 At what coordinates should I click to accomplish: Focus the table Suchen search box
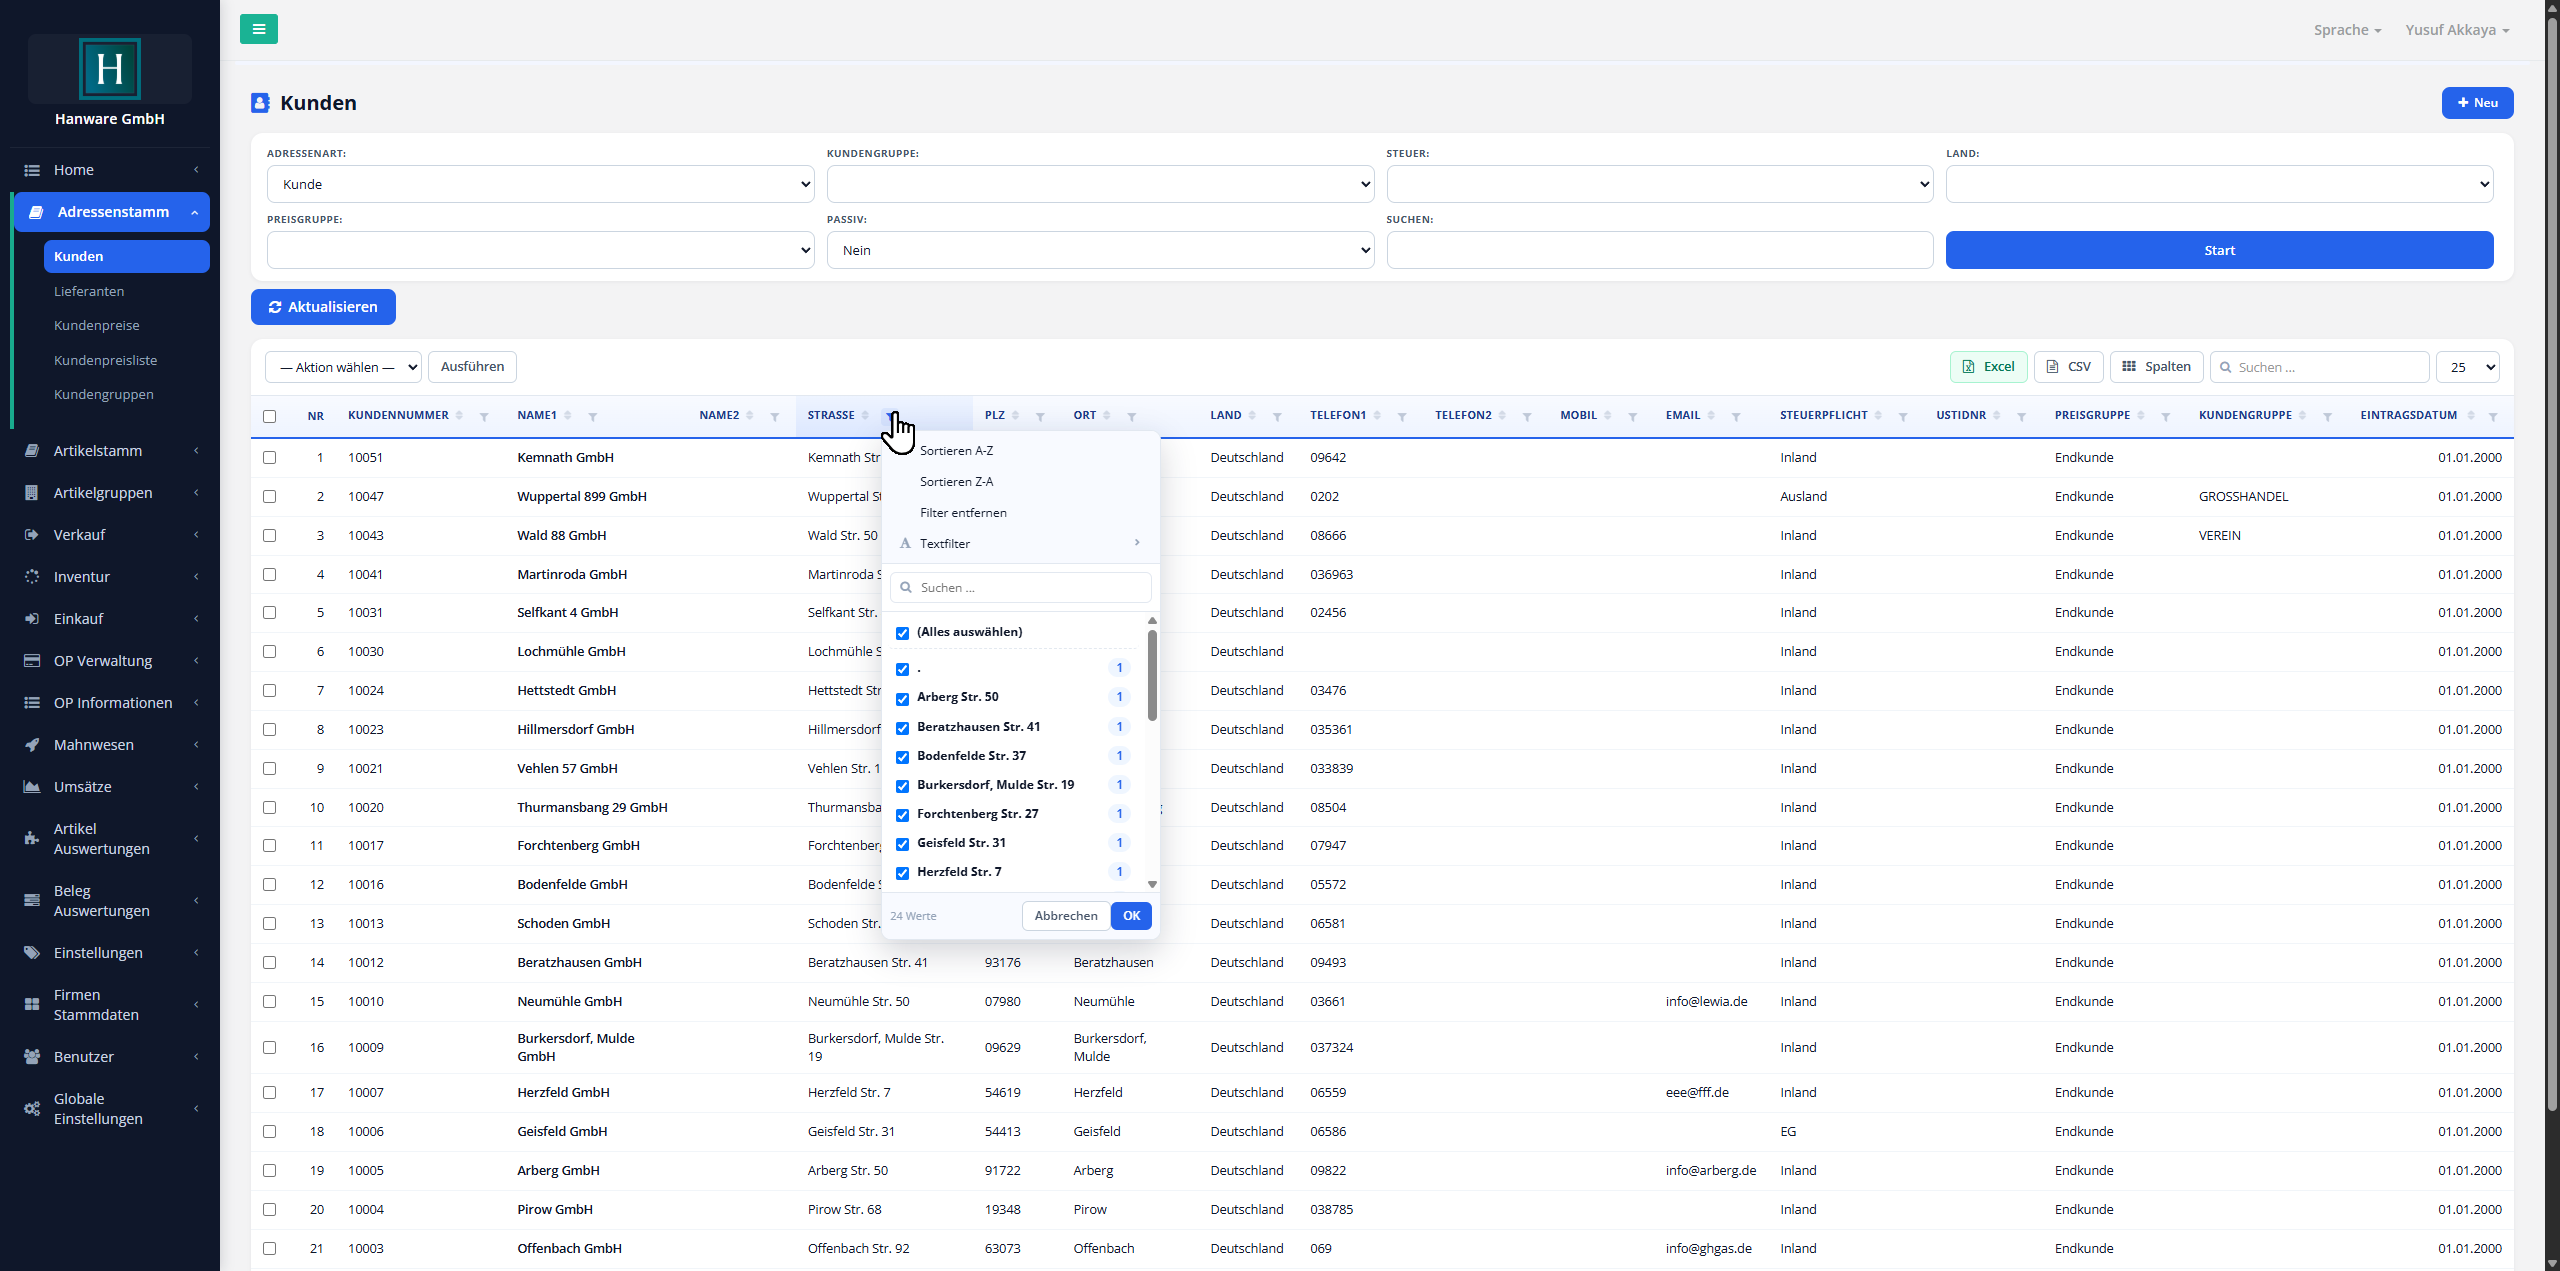pos(2319,367)
